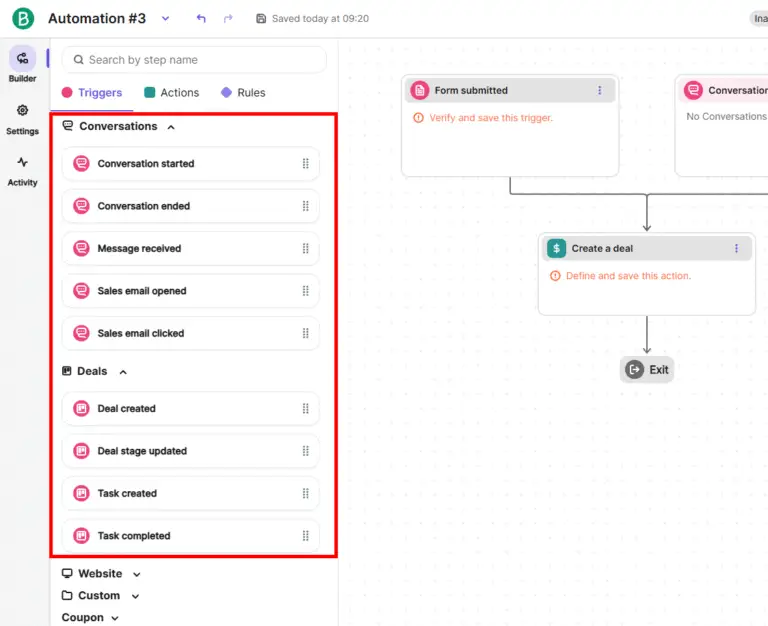The height and width of the screenshot is (626, 768).
Task: Open Automation #3 name dropdown arrow
Action: pos(166,19)
